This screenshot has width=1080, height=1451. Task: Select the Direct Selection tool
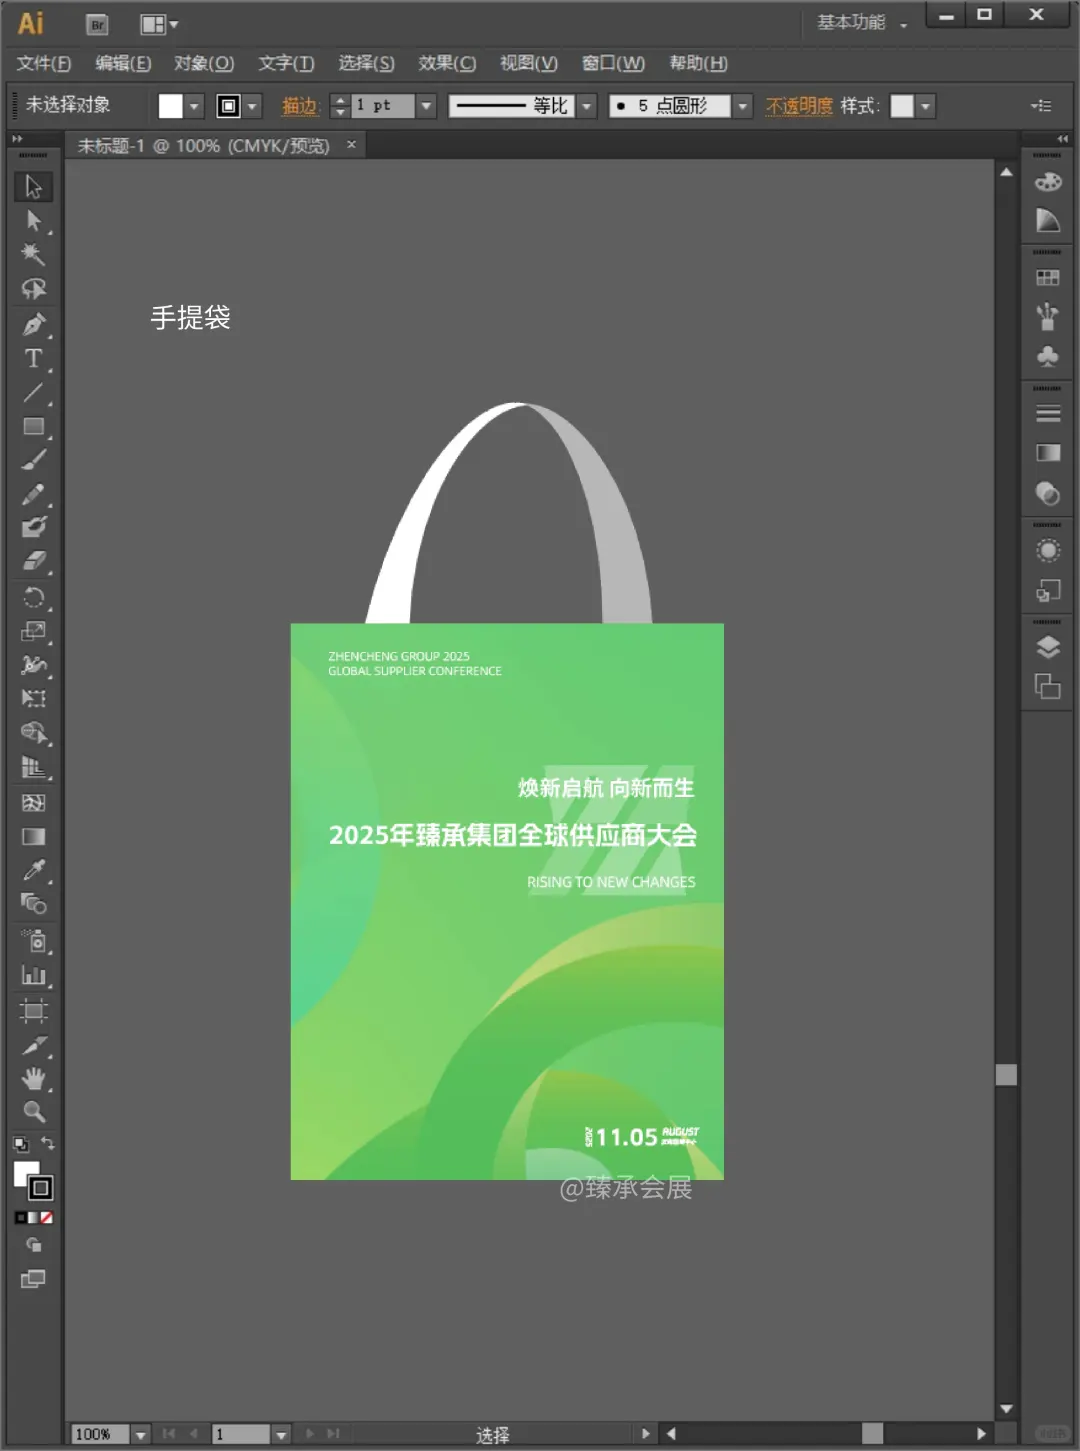[33, 221]
